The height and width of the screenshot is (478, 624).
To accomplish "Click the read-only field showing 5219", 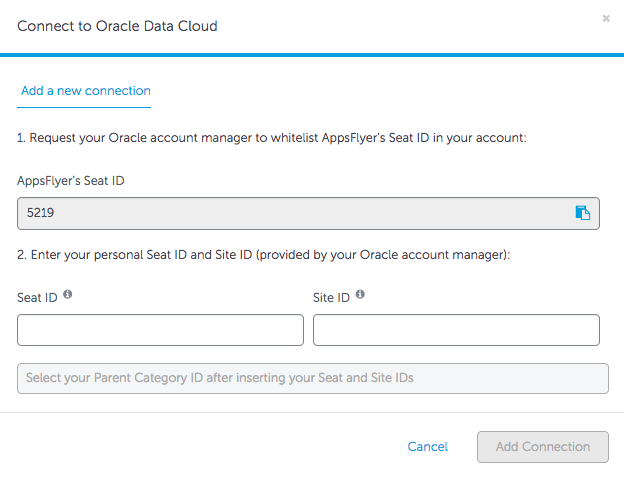I will (x=290, y=213).
